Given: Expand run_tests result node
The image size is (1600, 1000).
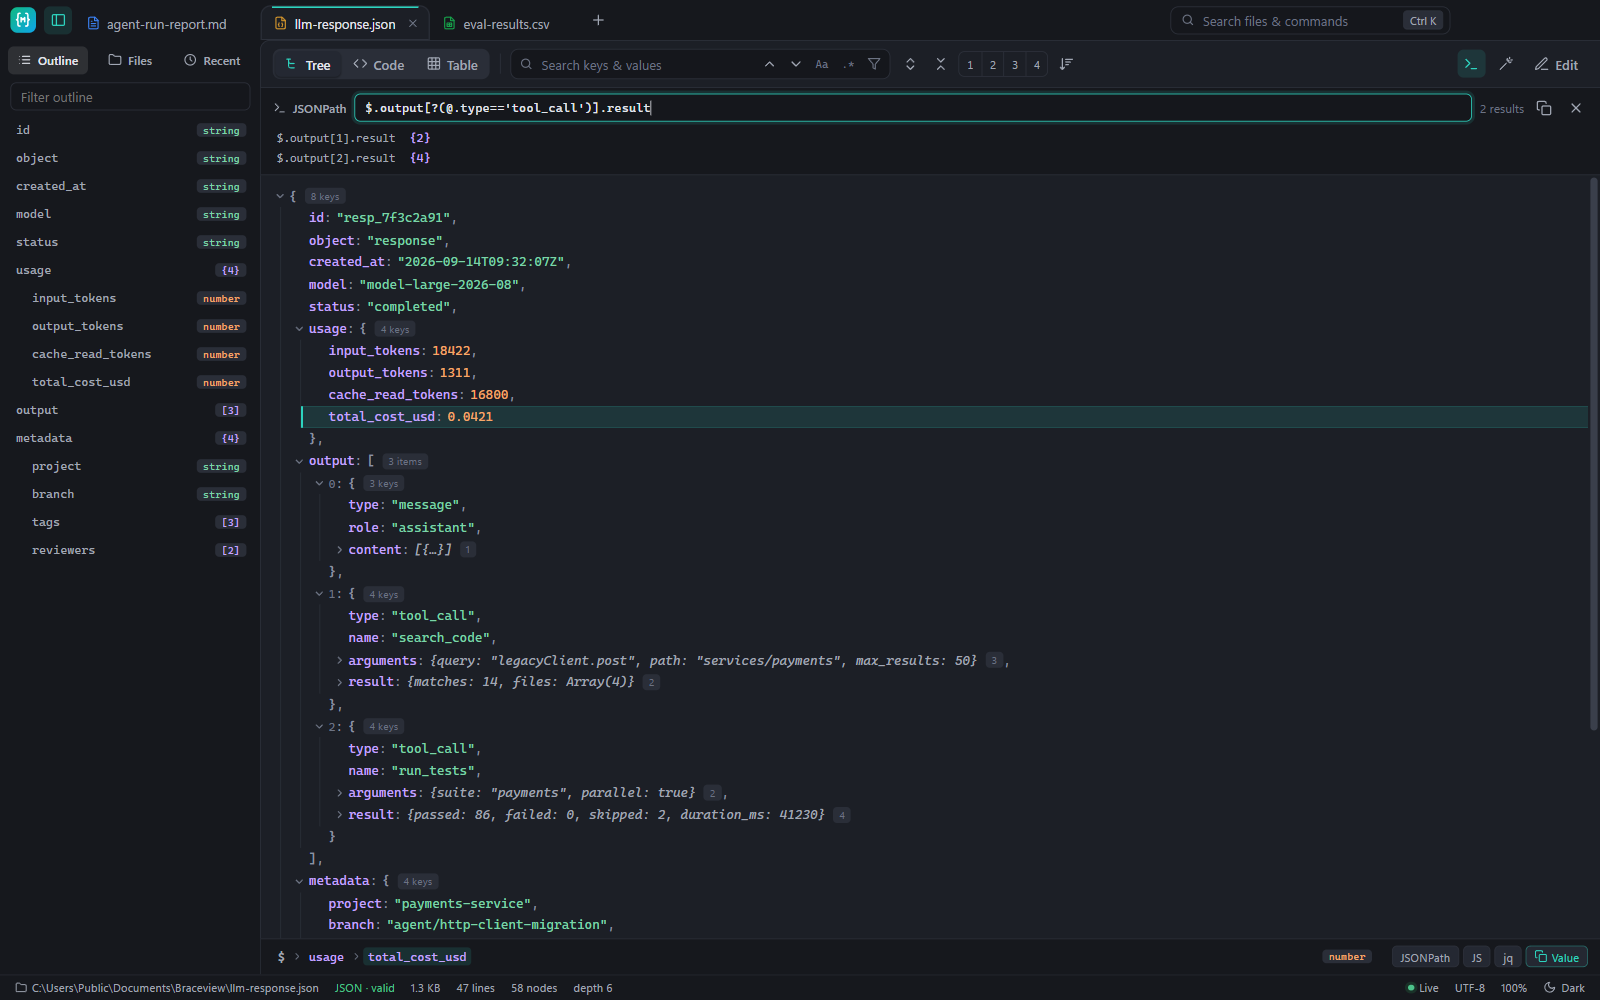Looking at the screenshot, I should pyautogui.click(x=339, y=815).
